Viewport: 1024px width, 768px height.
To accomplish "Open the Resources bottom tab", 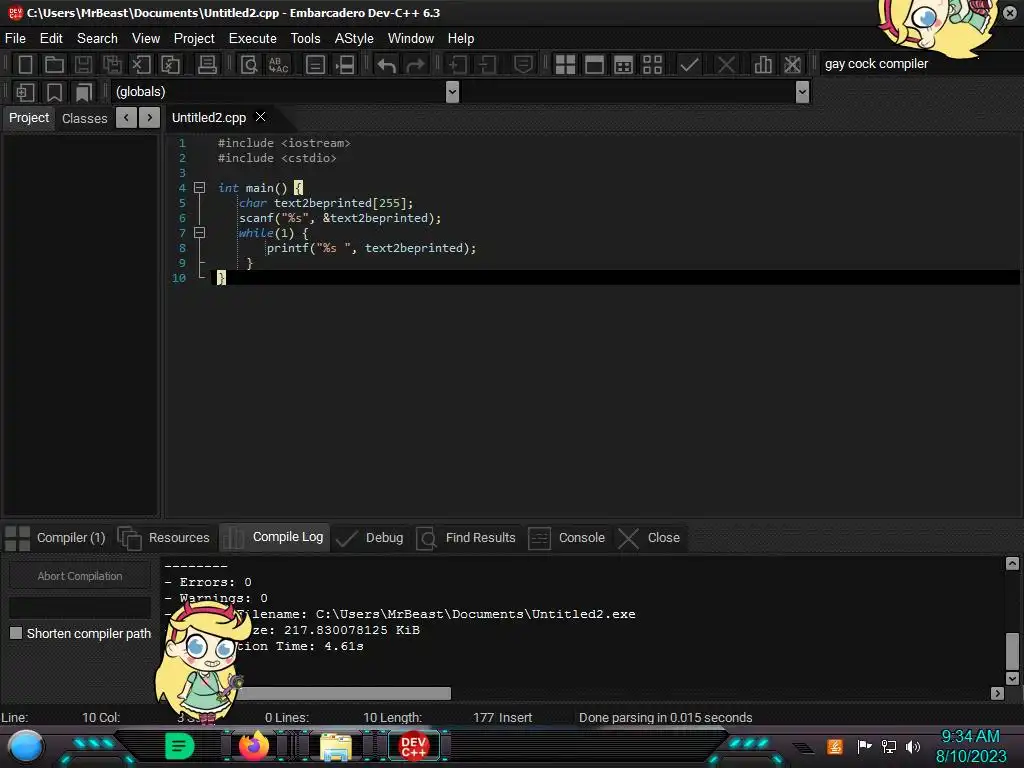I will [164, 537].
